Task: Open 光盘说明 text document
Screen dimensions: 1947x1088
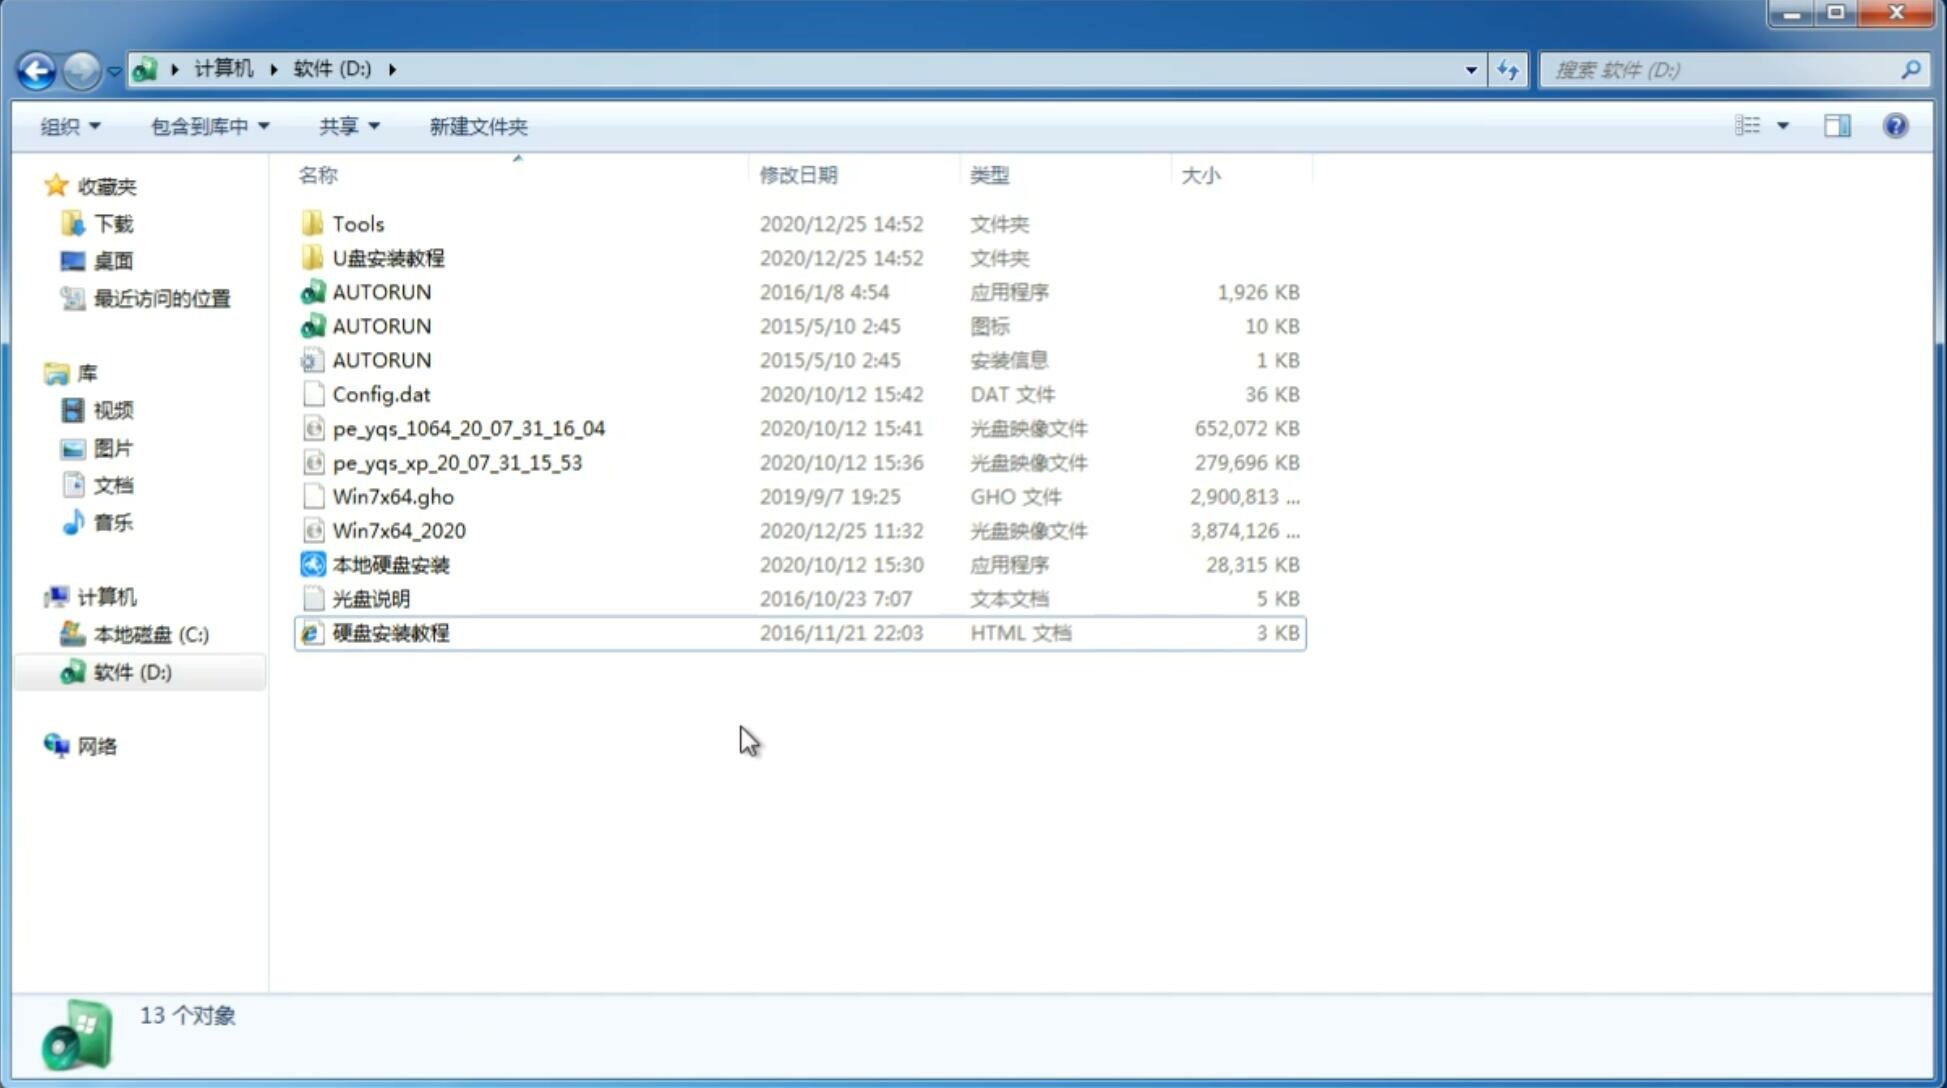Action: coord(372,597)
